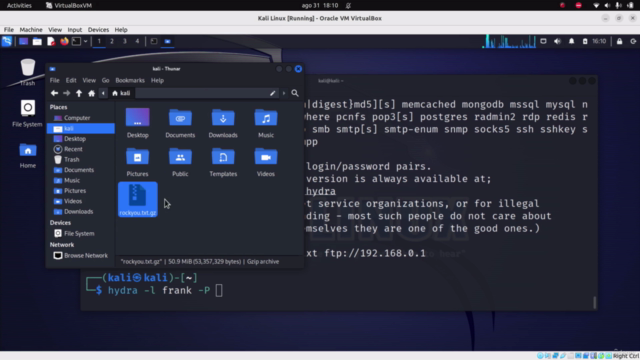Select File System under Devices
The height and width of the screenshot is (360, 640).
(x=81, y=233)
